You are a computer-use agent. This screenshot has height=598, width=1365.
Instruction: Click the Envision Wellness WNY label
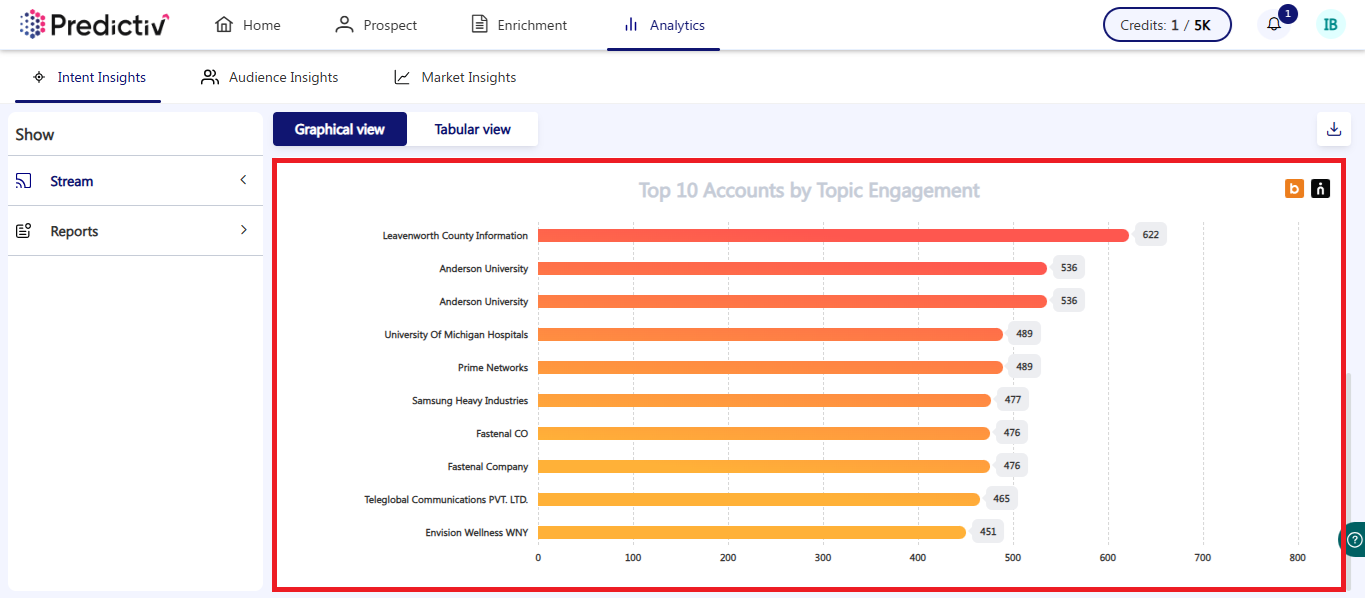[x=476, y=533]
